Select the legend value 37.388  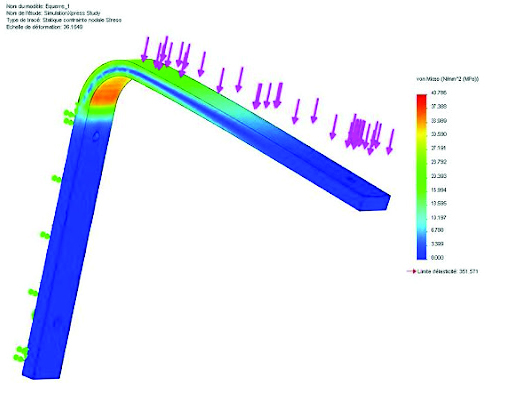click(x=439, y=107)
